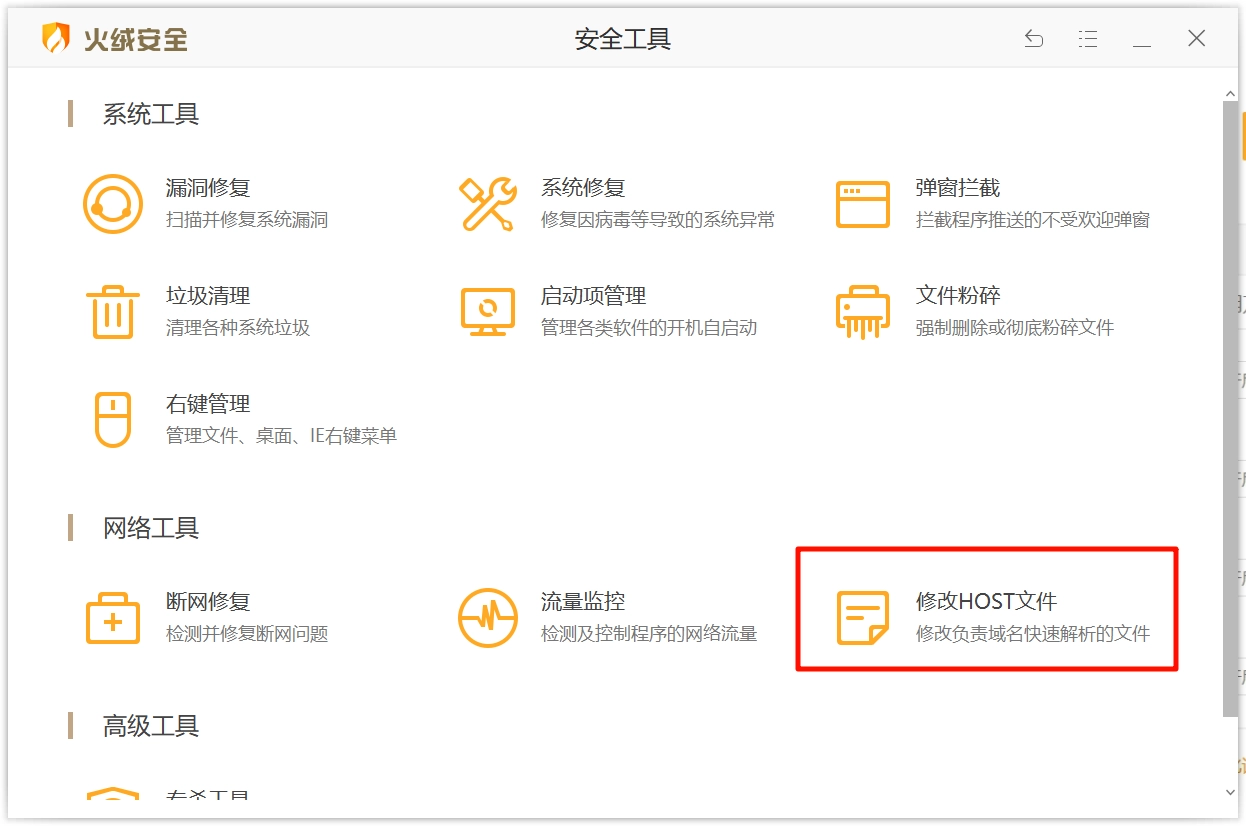Open the 流量监控 pulse icon
This screenshot has height=826, width=1246.
488,618
